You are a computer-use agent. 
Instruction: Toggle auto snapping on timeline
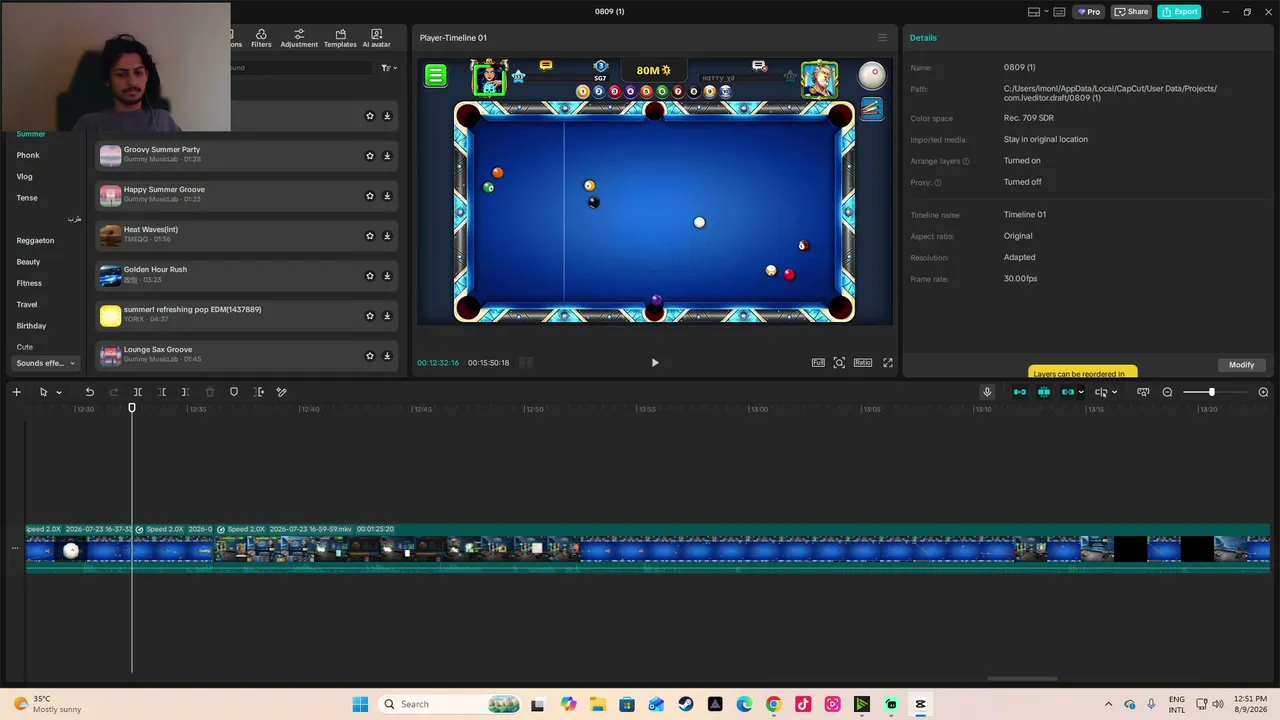[1044, 392]
